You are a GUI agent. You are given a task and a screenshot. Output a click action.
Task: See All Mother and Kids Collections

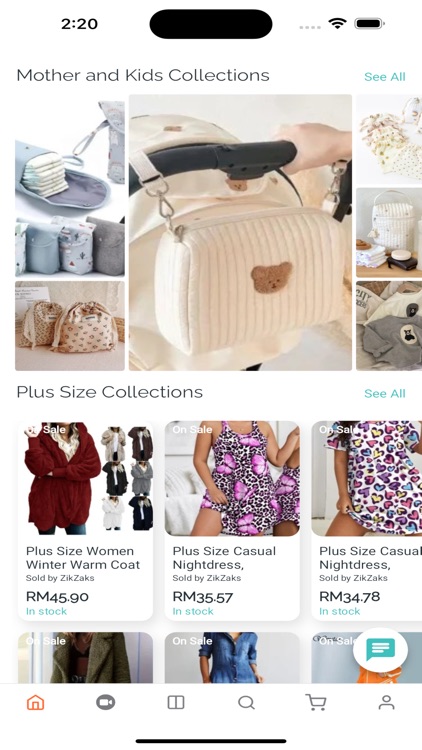tap(384, 77)
